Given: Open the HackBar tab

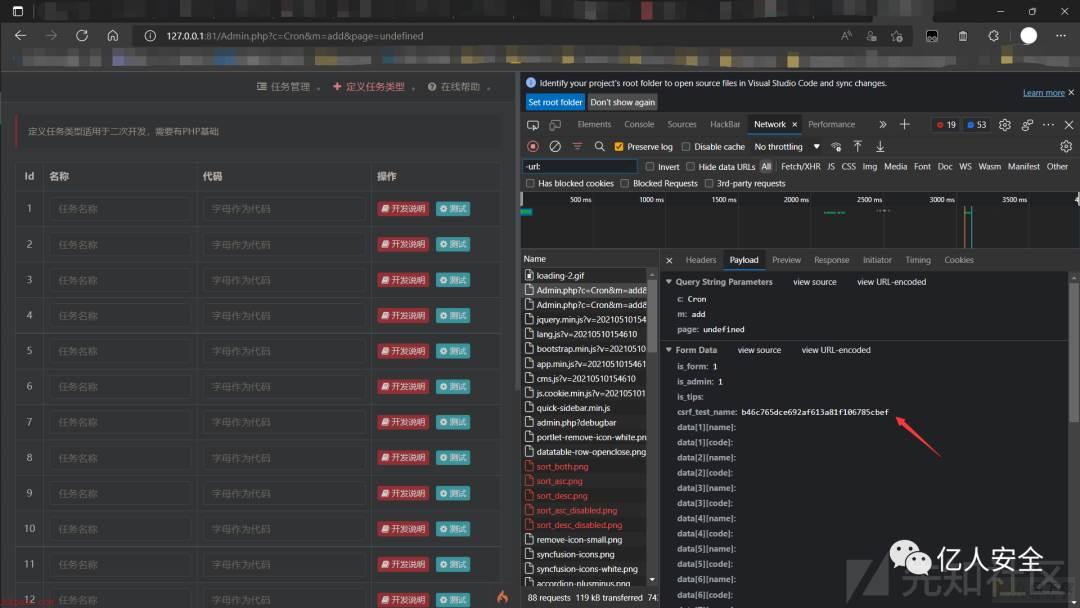Looking at the screenshot, I should point(725,125).
